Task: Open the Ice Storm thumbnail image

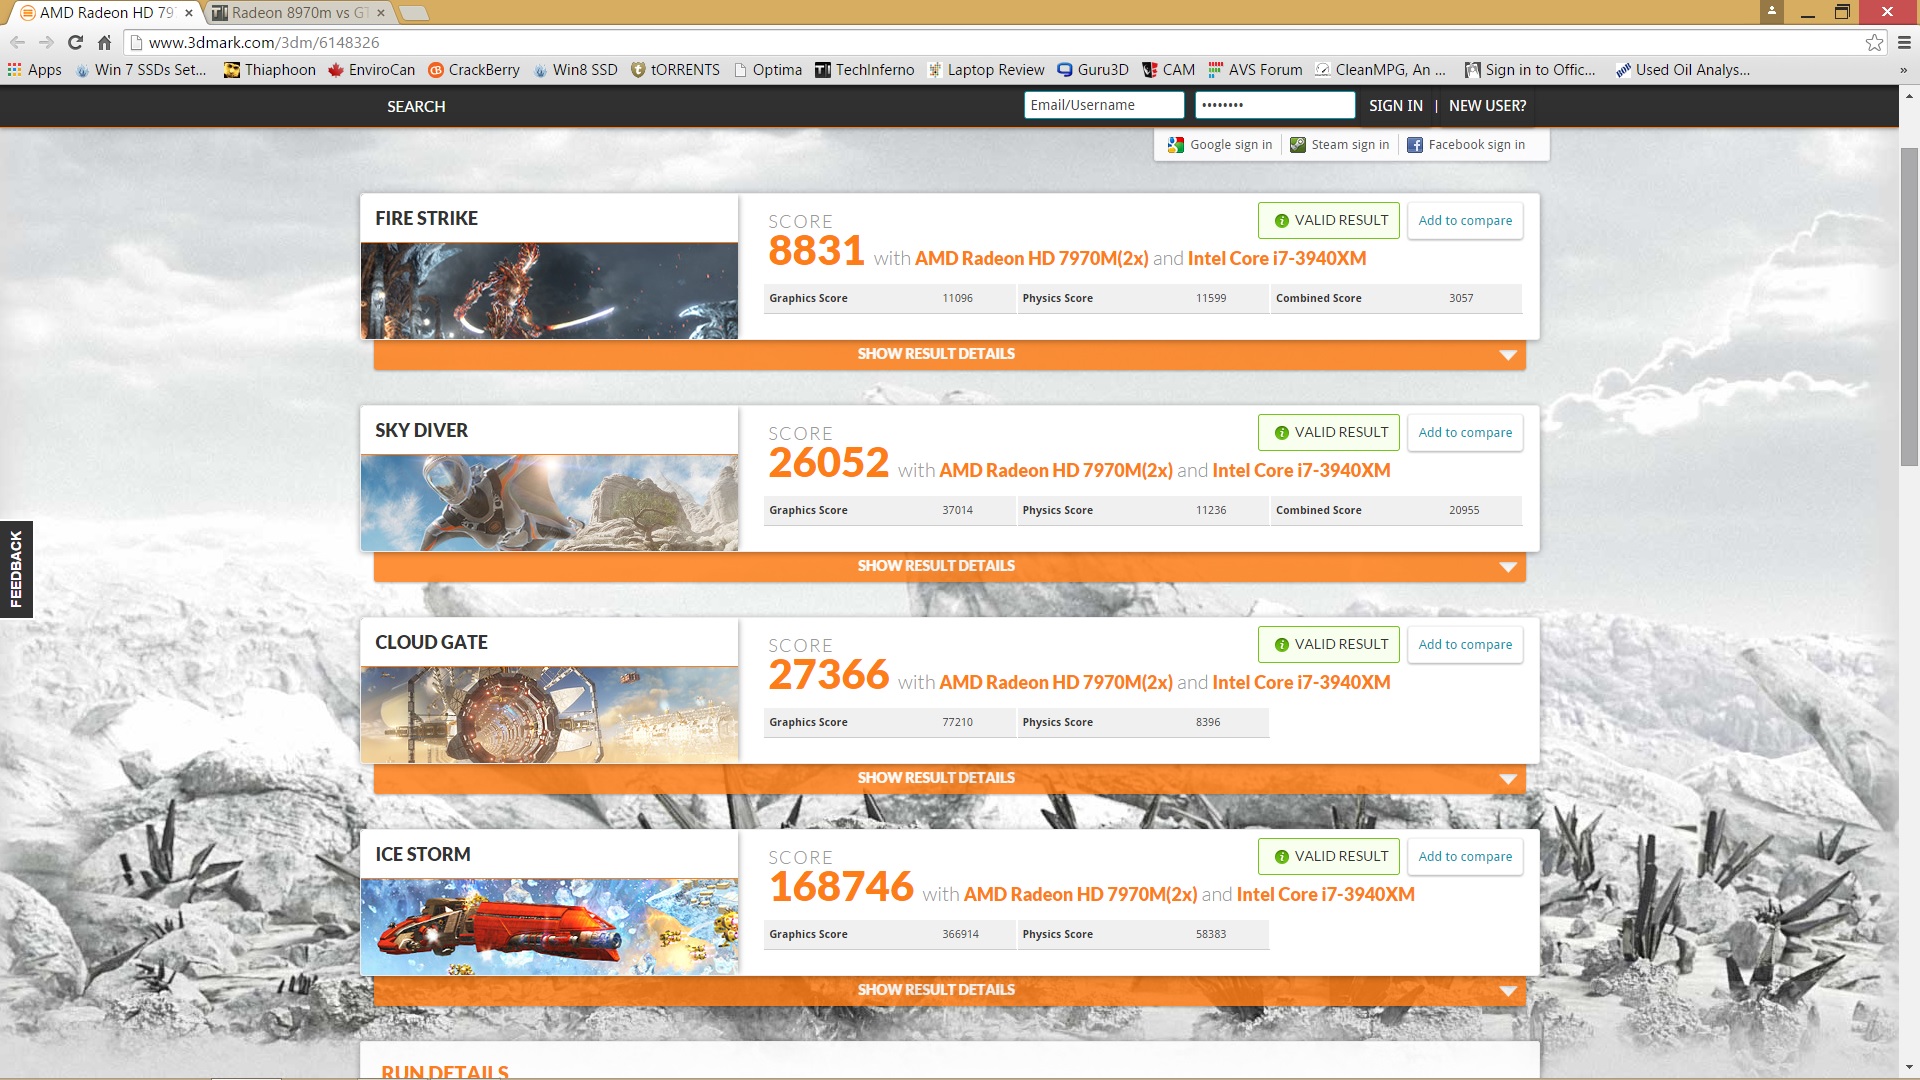Action: pos(549,927)
